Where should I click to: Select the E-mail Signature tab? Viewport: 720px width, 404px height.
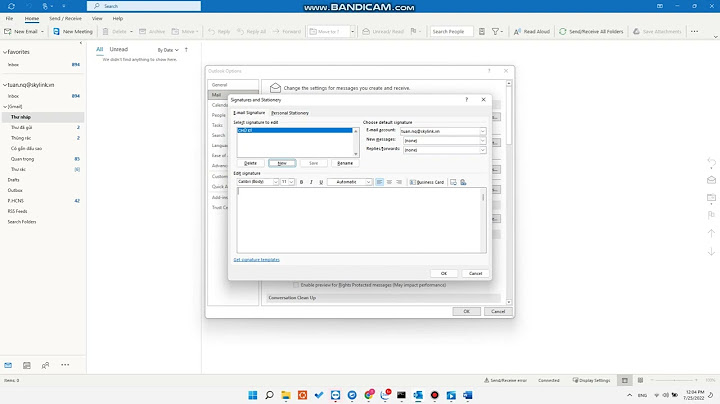coord(249,113)
